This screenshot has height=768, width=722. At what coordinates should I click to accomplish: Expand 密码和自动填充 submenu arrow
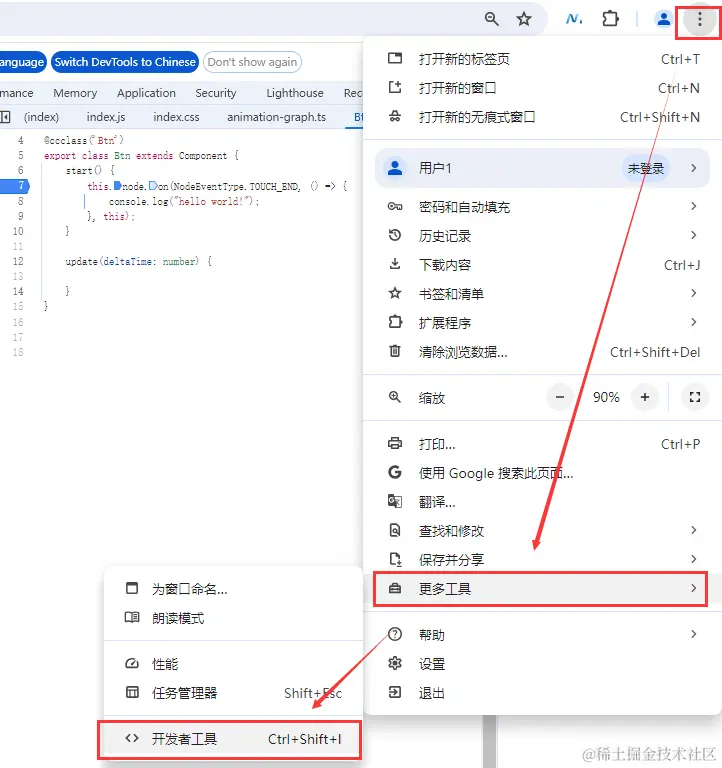(x=694, y=206)
